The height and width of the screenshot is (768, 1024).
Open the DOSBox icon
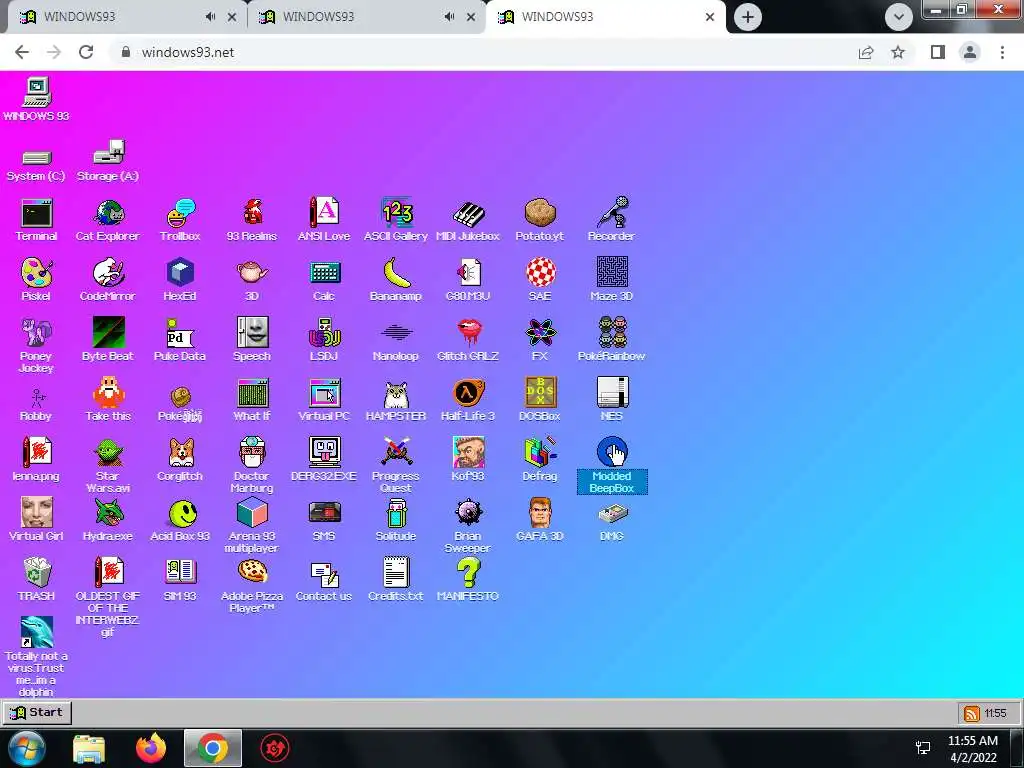[540, 393]
